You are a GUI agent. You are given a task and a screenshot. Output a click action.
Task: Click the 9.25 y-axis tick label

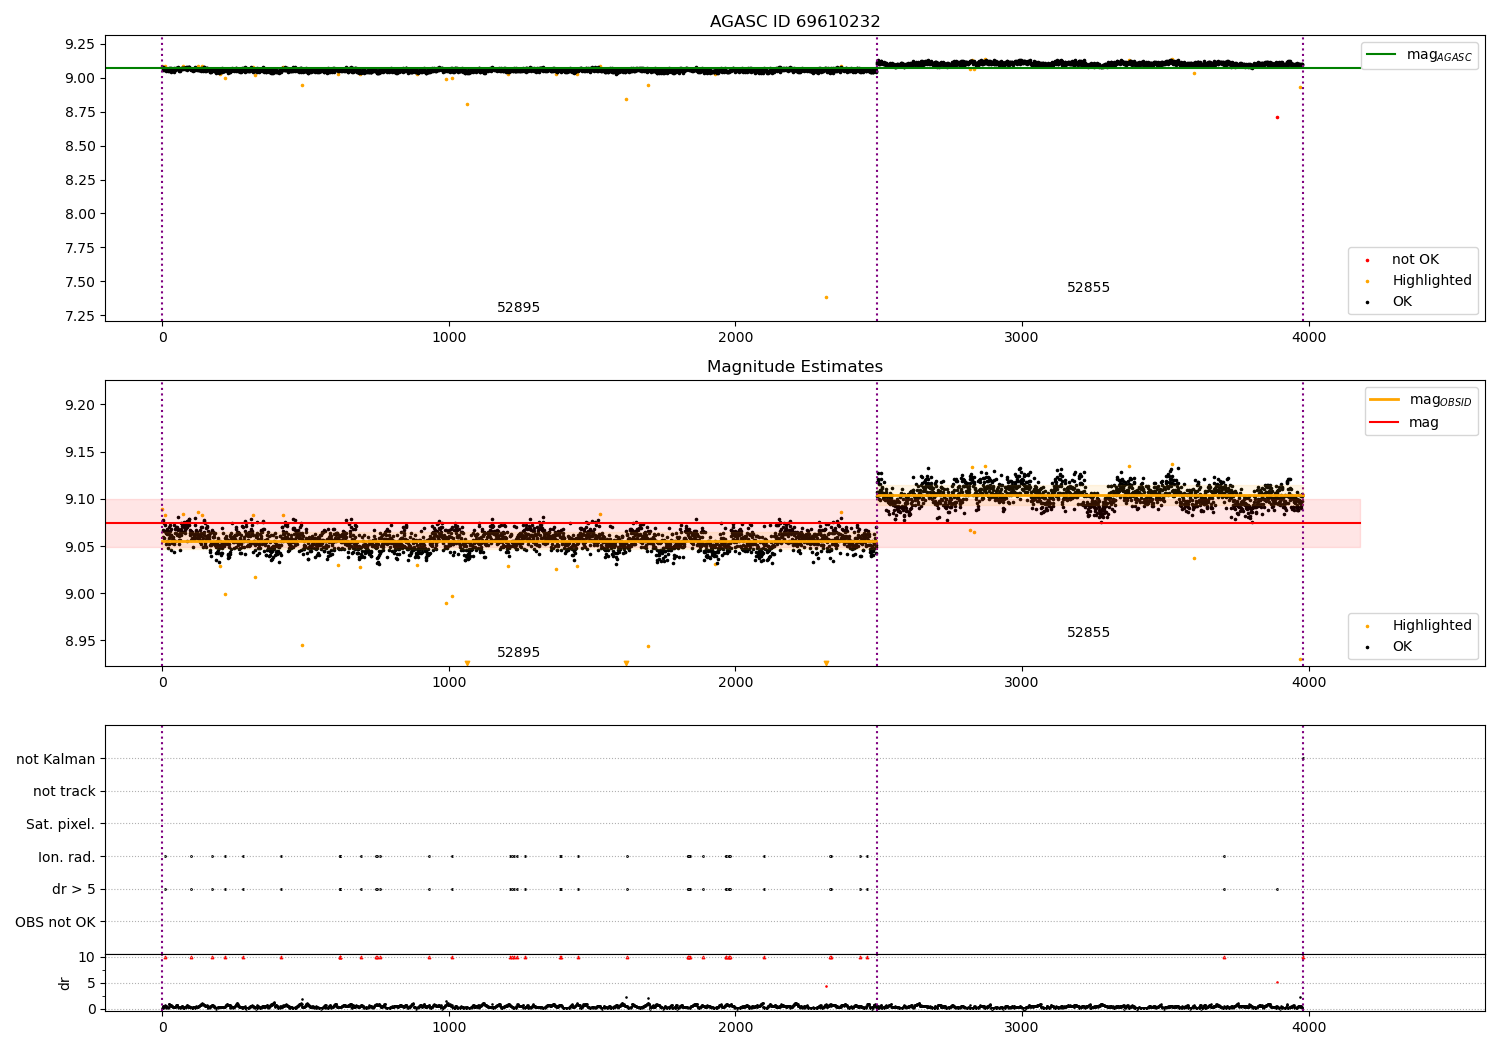point(79,44)
